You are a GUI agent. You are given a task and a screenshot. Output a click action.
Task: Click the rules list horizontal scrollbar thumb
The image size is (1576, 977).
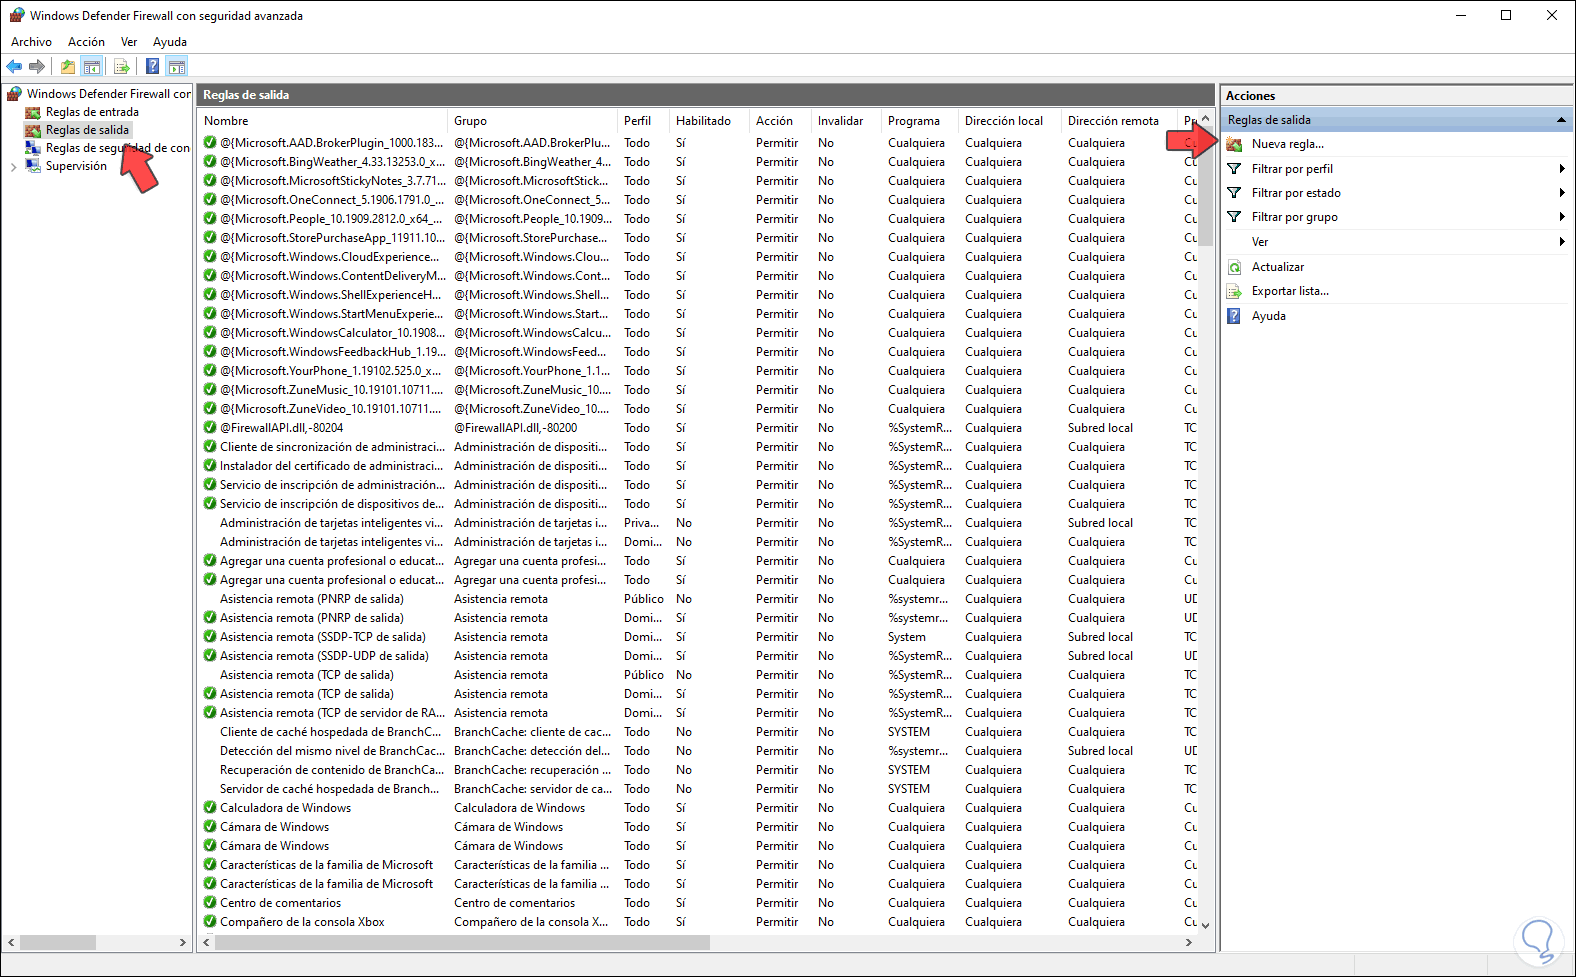click(x=463, y=942)
